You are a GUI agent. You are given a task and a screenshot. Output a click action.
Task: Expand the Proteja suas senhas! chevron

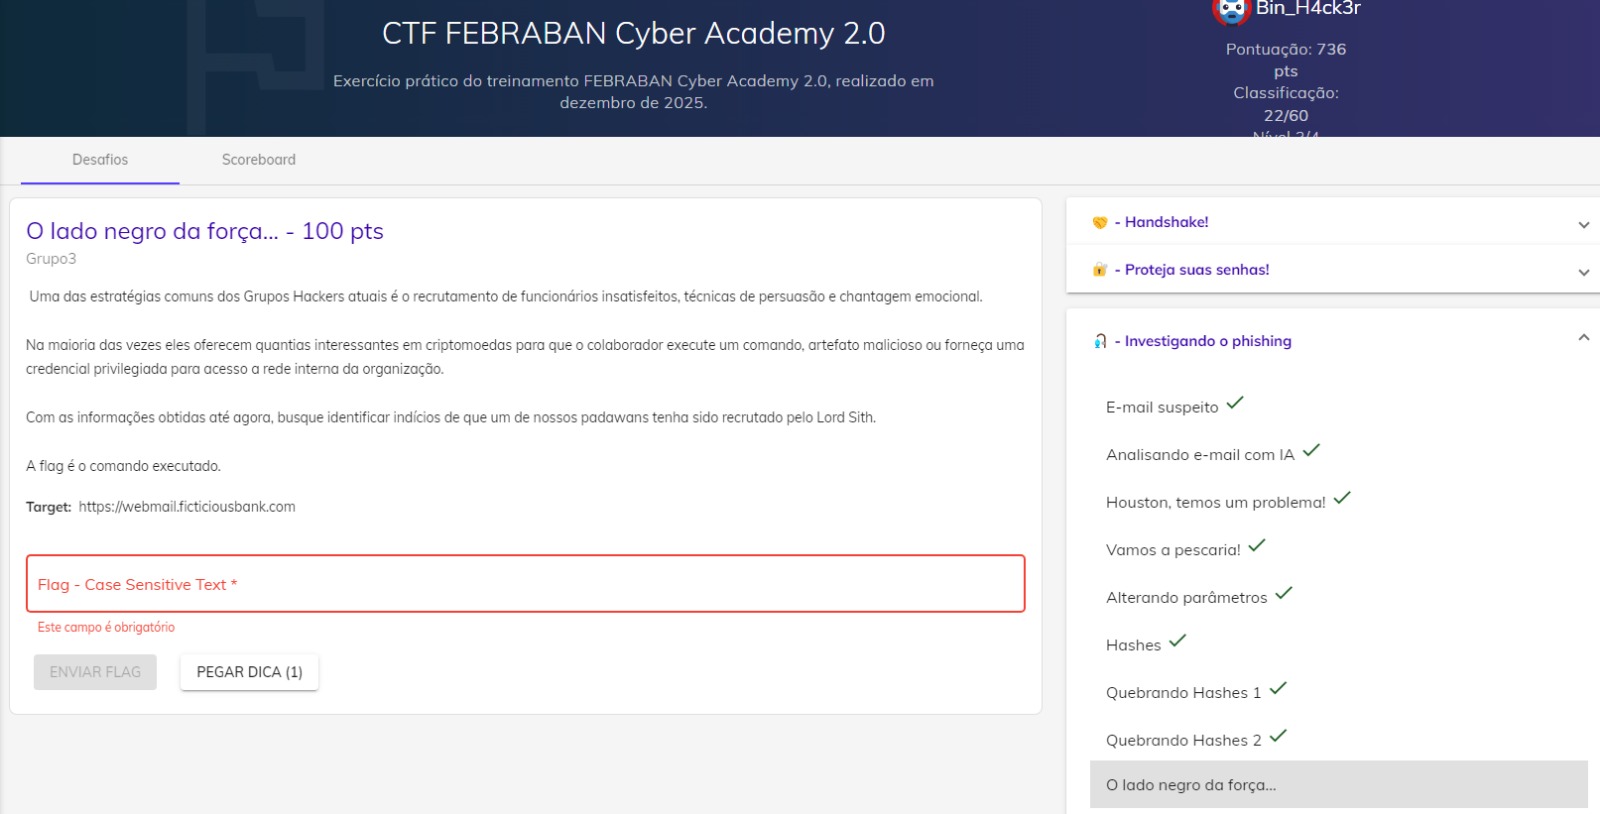(1583, 271)
